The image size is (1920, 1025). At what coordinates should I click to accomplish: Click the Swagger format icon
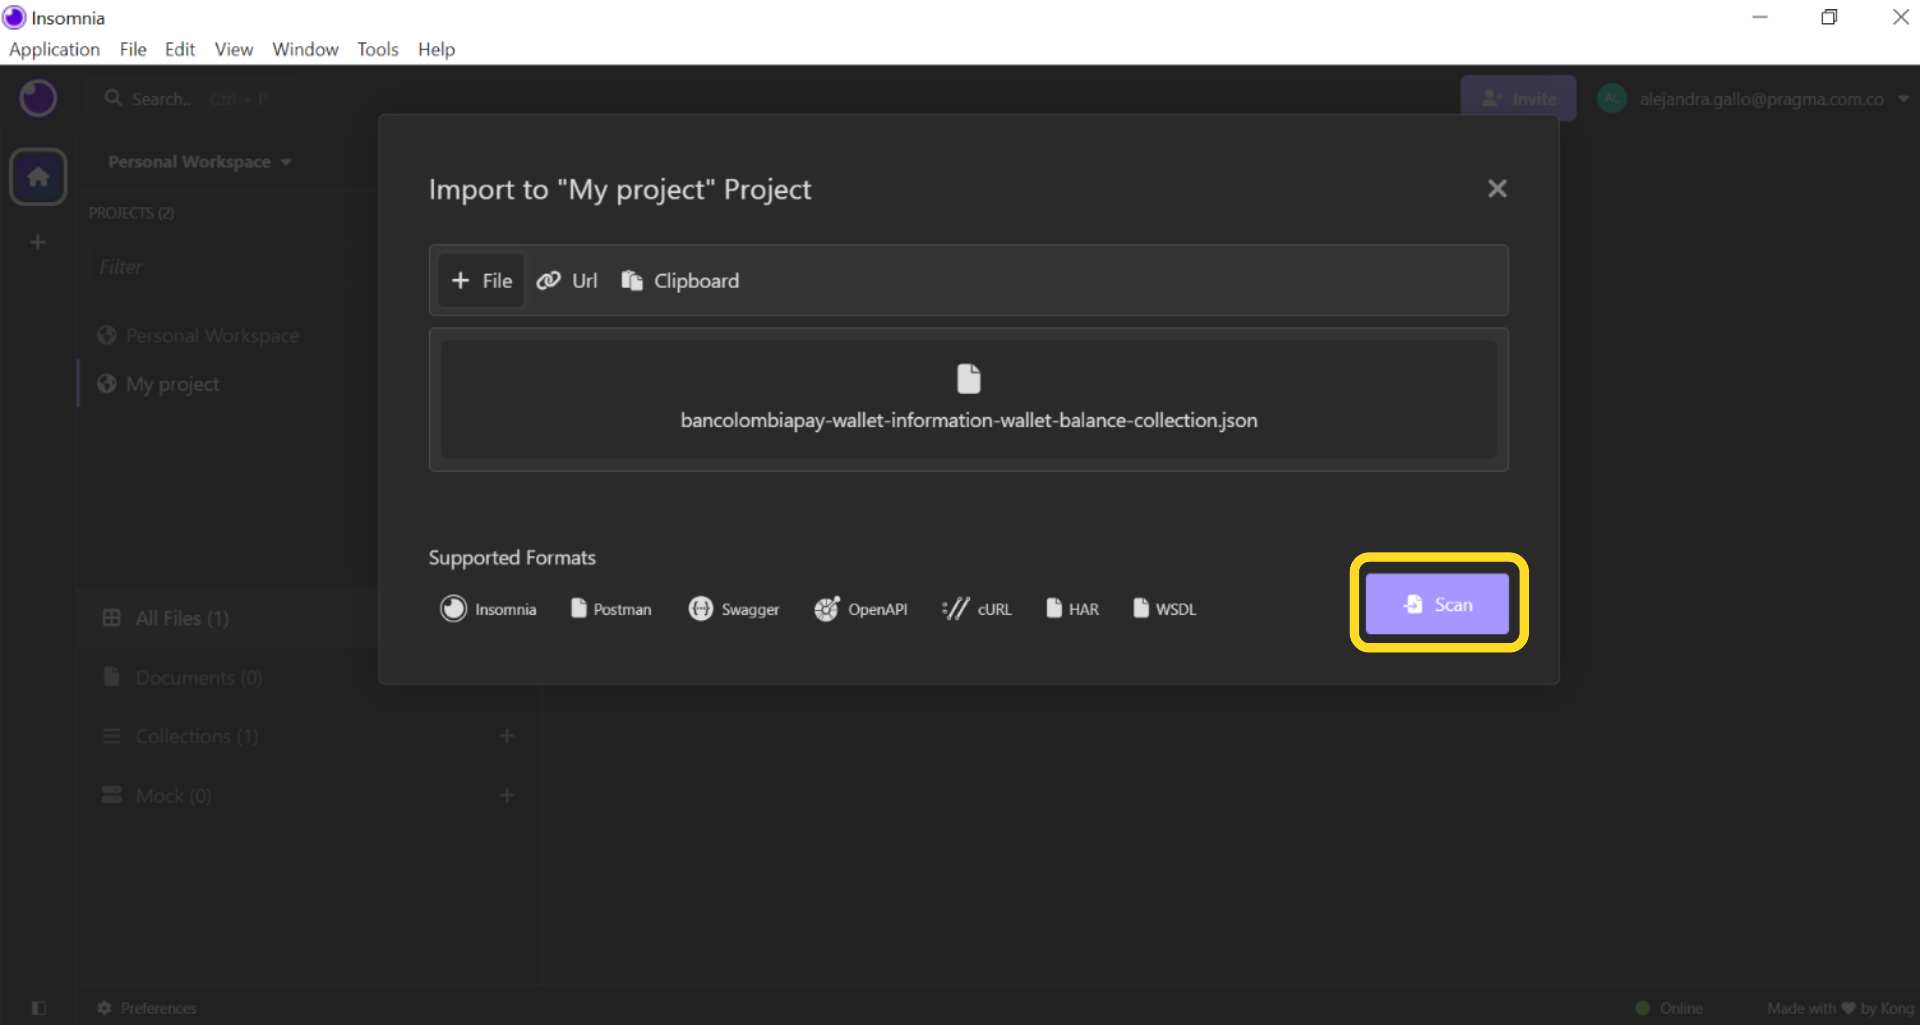[701, 608]
